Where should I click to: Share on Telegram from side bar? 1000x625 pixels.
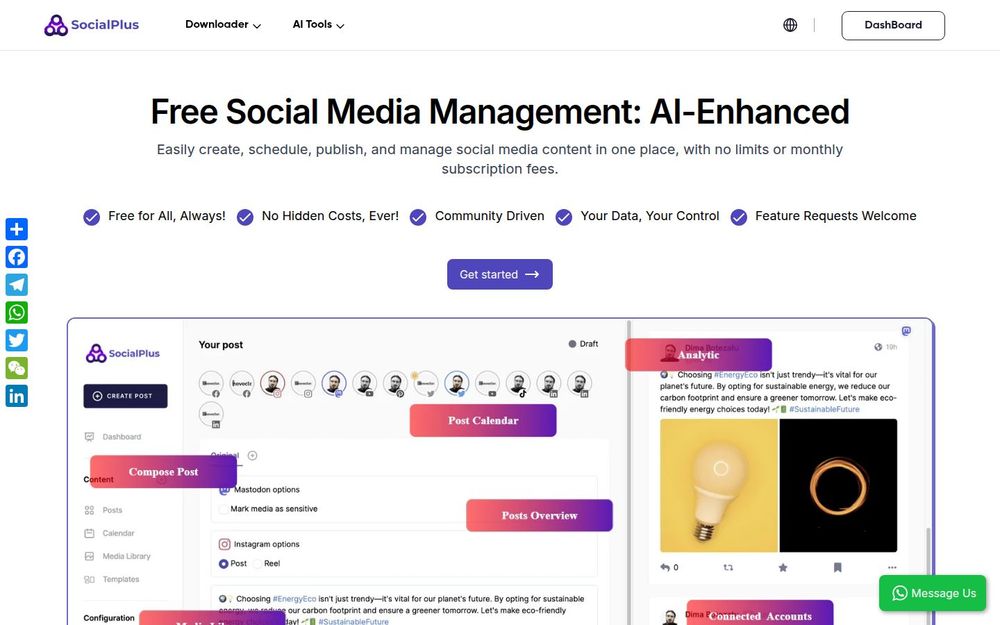(x=17, y=284)
